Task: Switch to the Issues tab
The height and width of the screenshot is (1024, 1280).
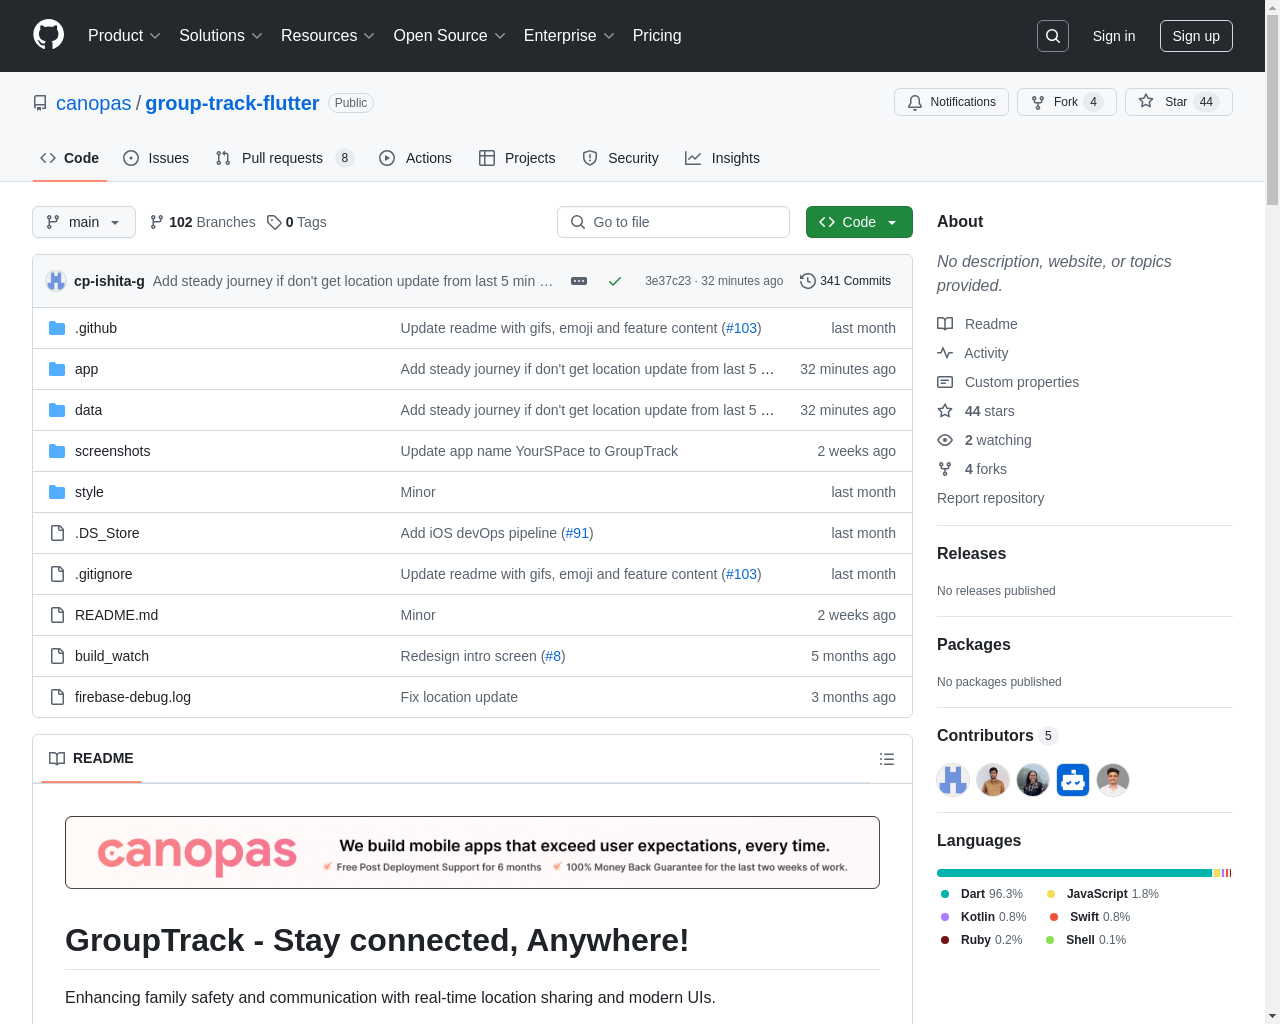Action: 156,158
